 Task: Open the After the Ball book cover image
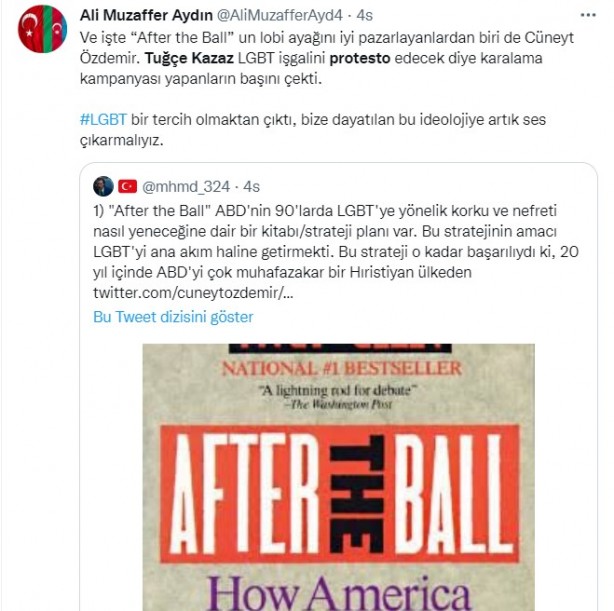[338, 477]
